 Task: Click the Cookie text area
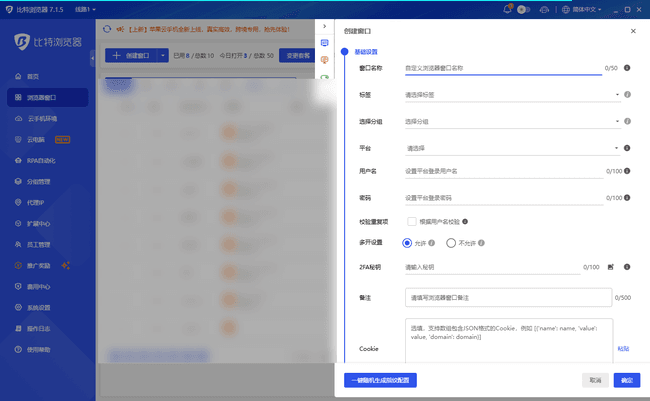point(509,341)
